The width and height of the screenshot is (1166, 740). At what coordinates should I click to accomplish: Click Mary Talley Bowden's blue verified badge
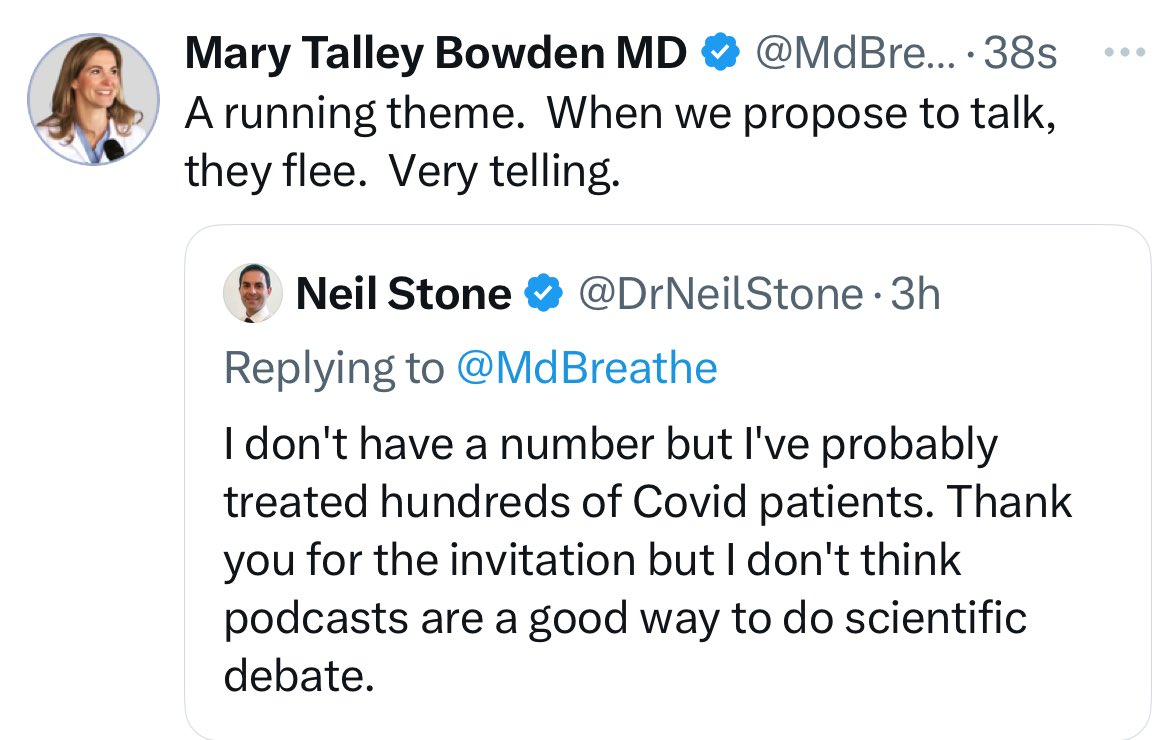pyautogui.click(x=721, y=52)
